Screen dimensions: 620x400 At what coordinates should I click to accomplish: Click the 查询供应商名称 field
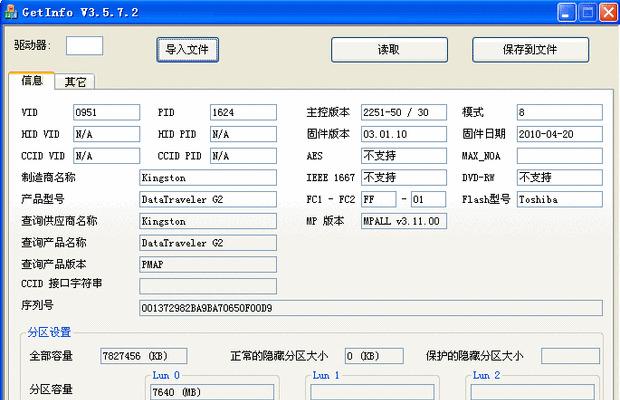[208, 221]
